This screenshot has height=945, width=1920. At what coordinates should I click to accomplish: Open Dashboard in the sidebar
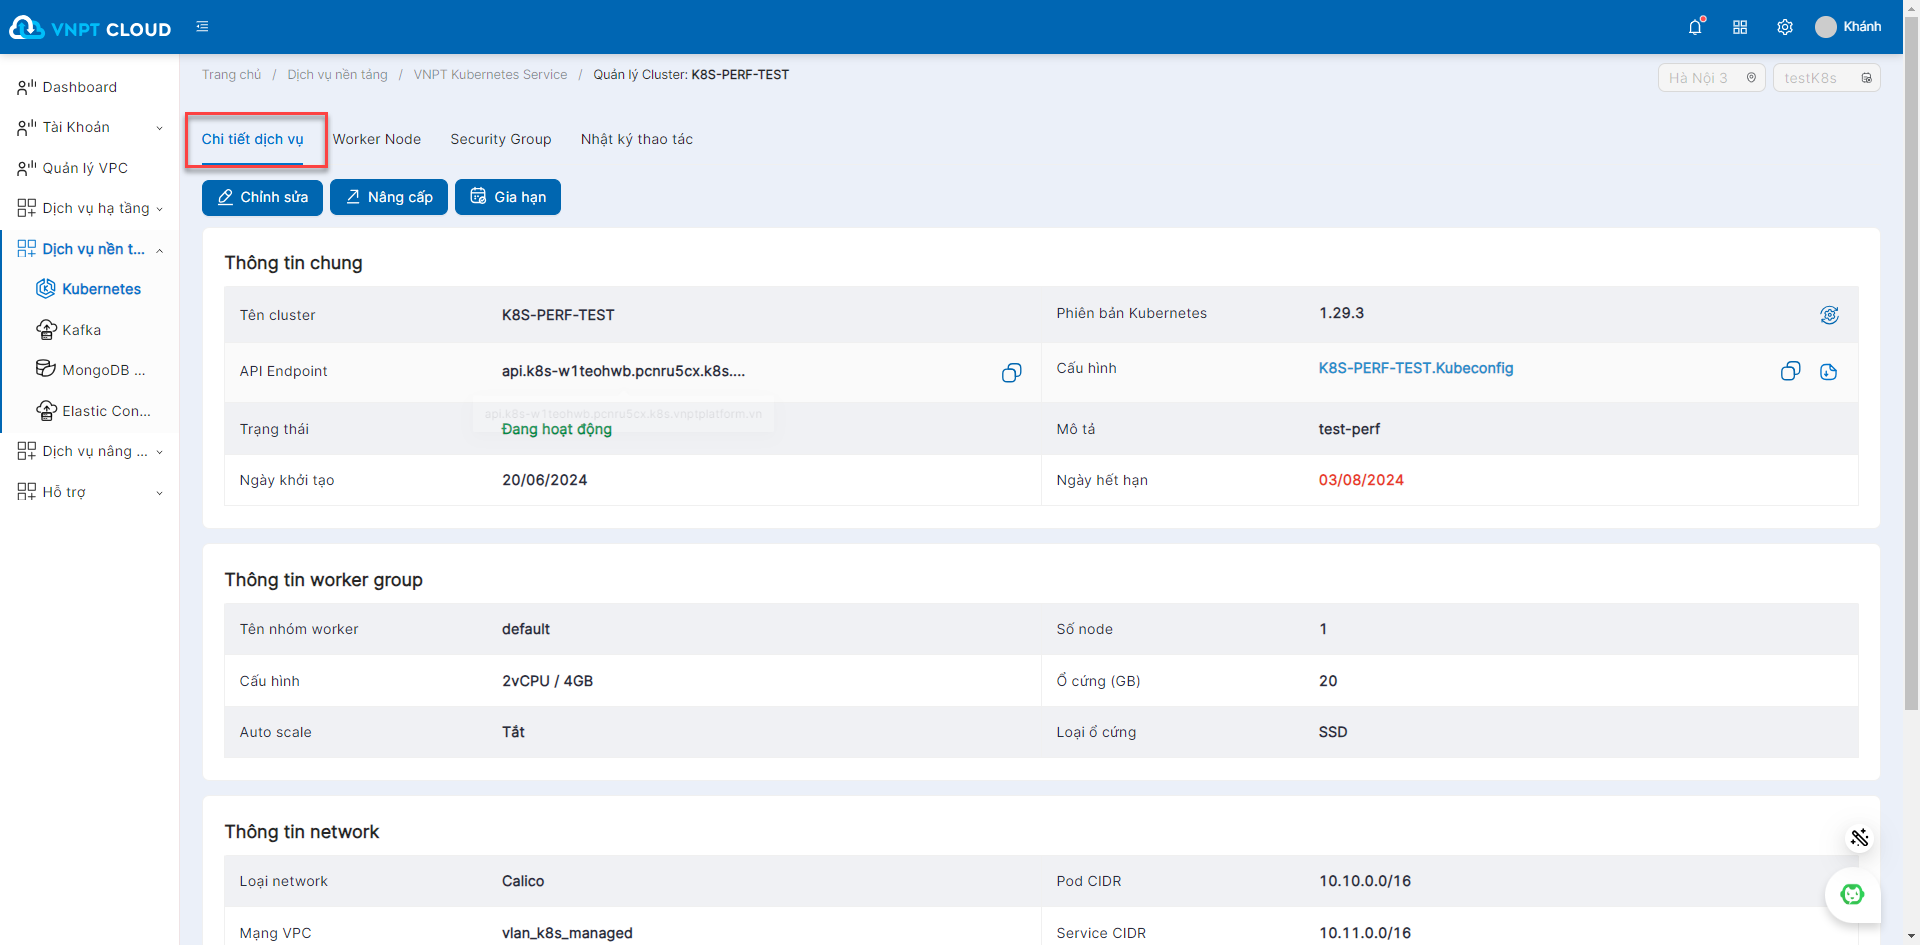[80, 87]
